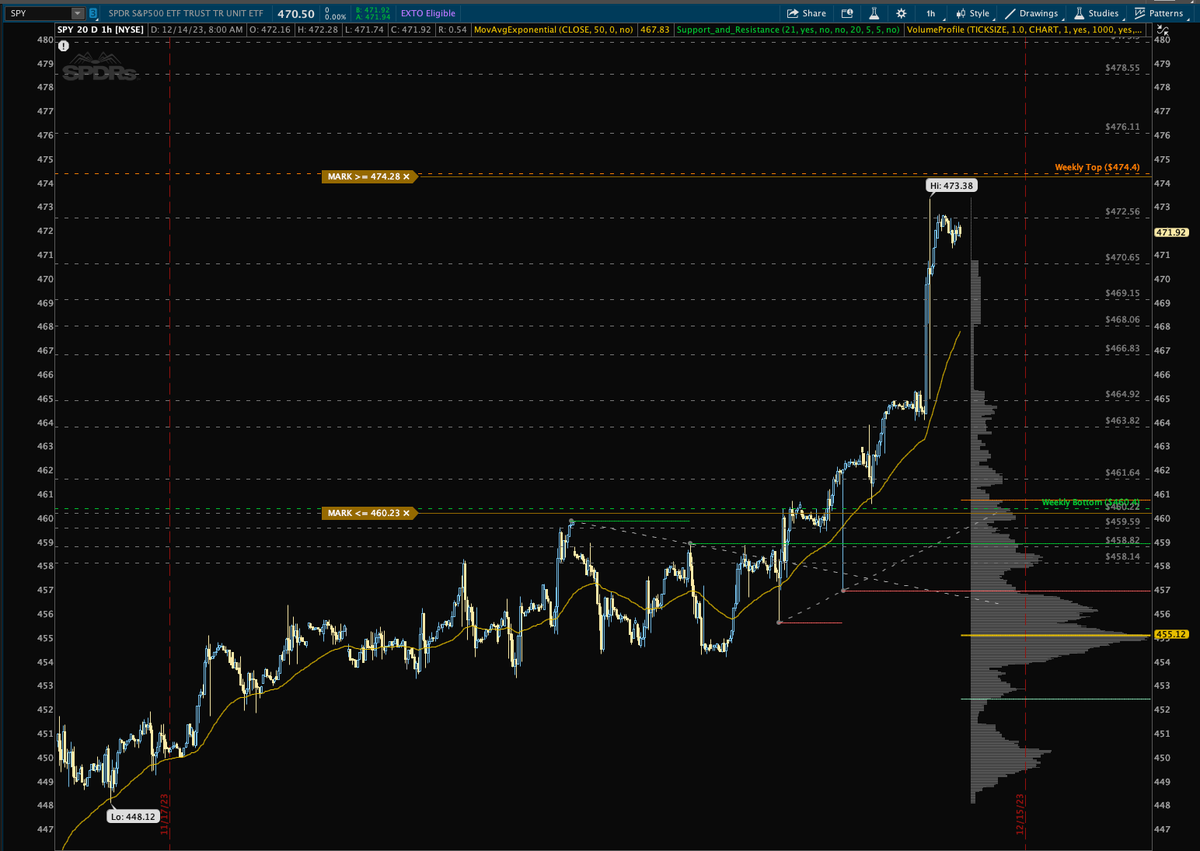Viewport: 1200px width, 851px height.
Task: Click the SPDR S&P500 ETF TRUST description
Action: (x=184, y=13)
